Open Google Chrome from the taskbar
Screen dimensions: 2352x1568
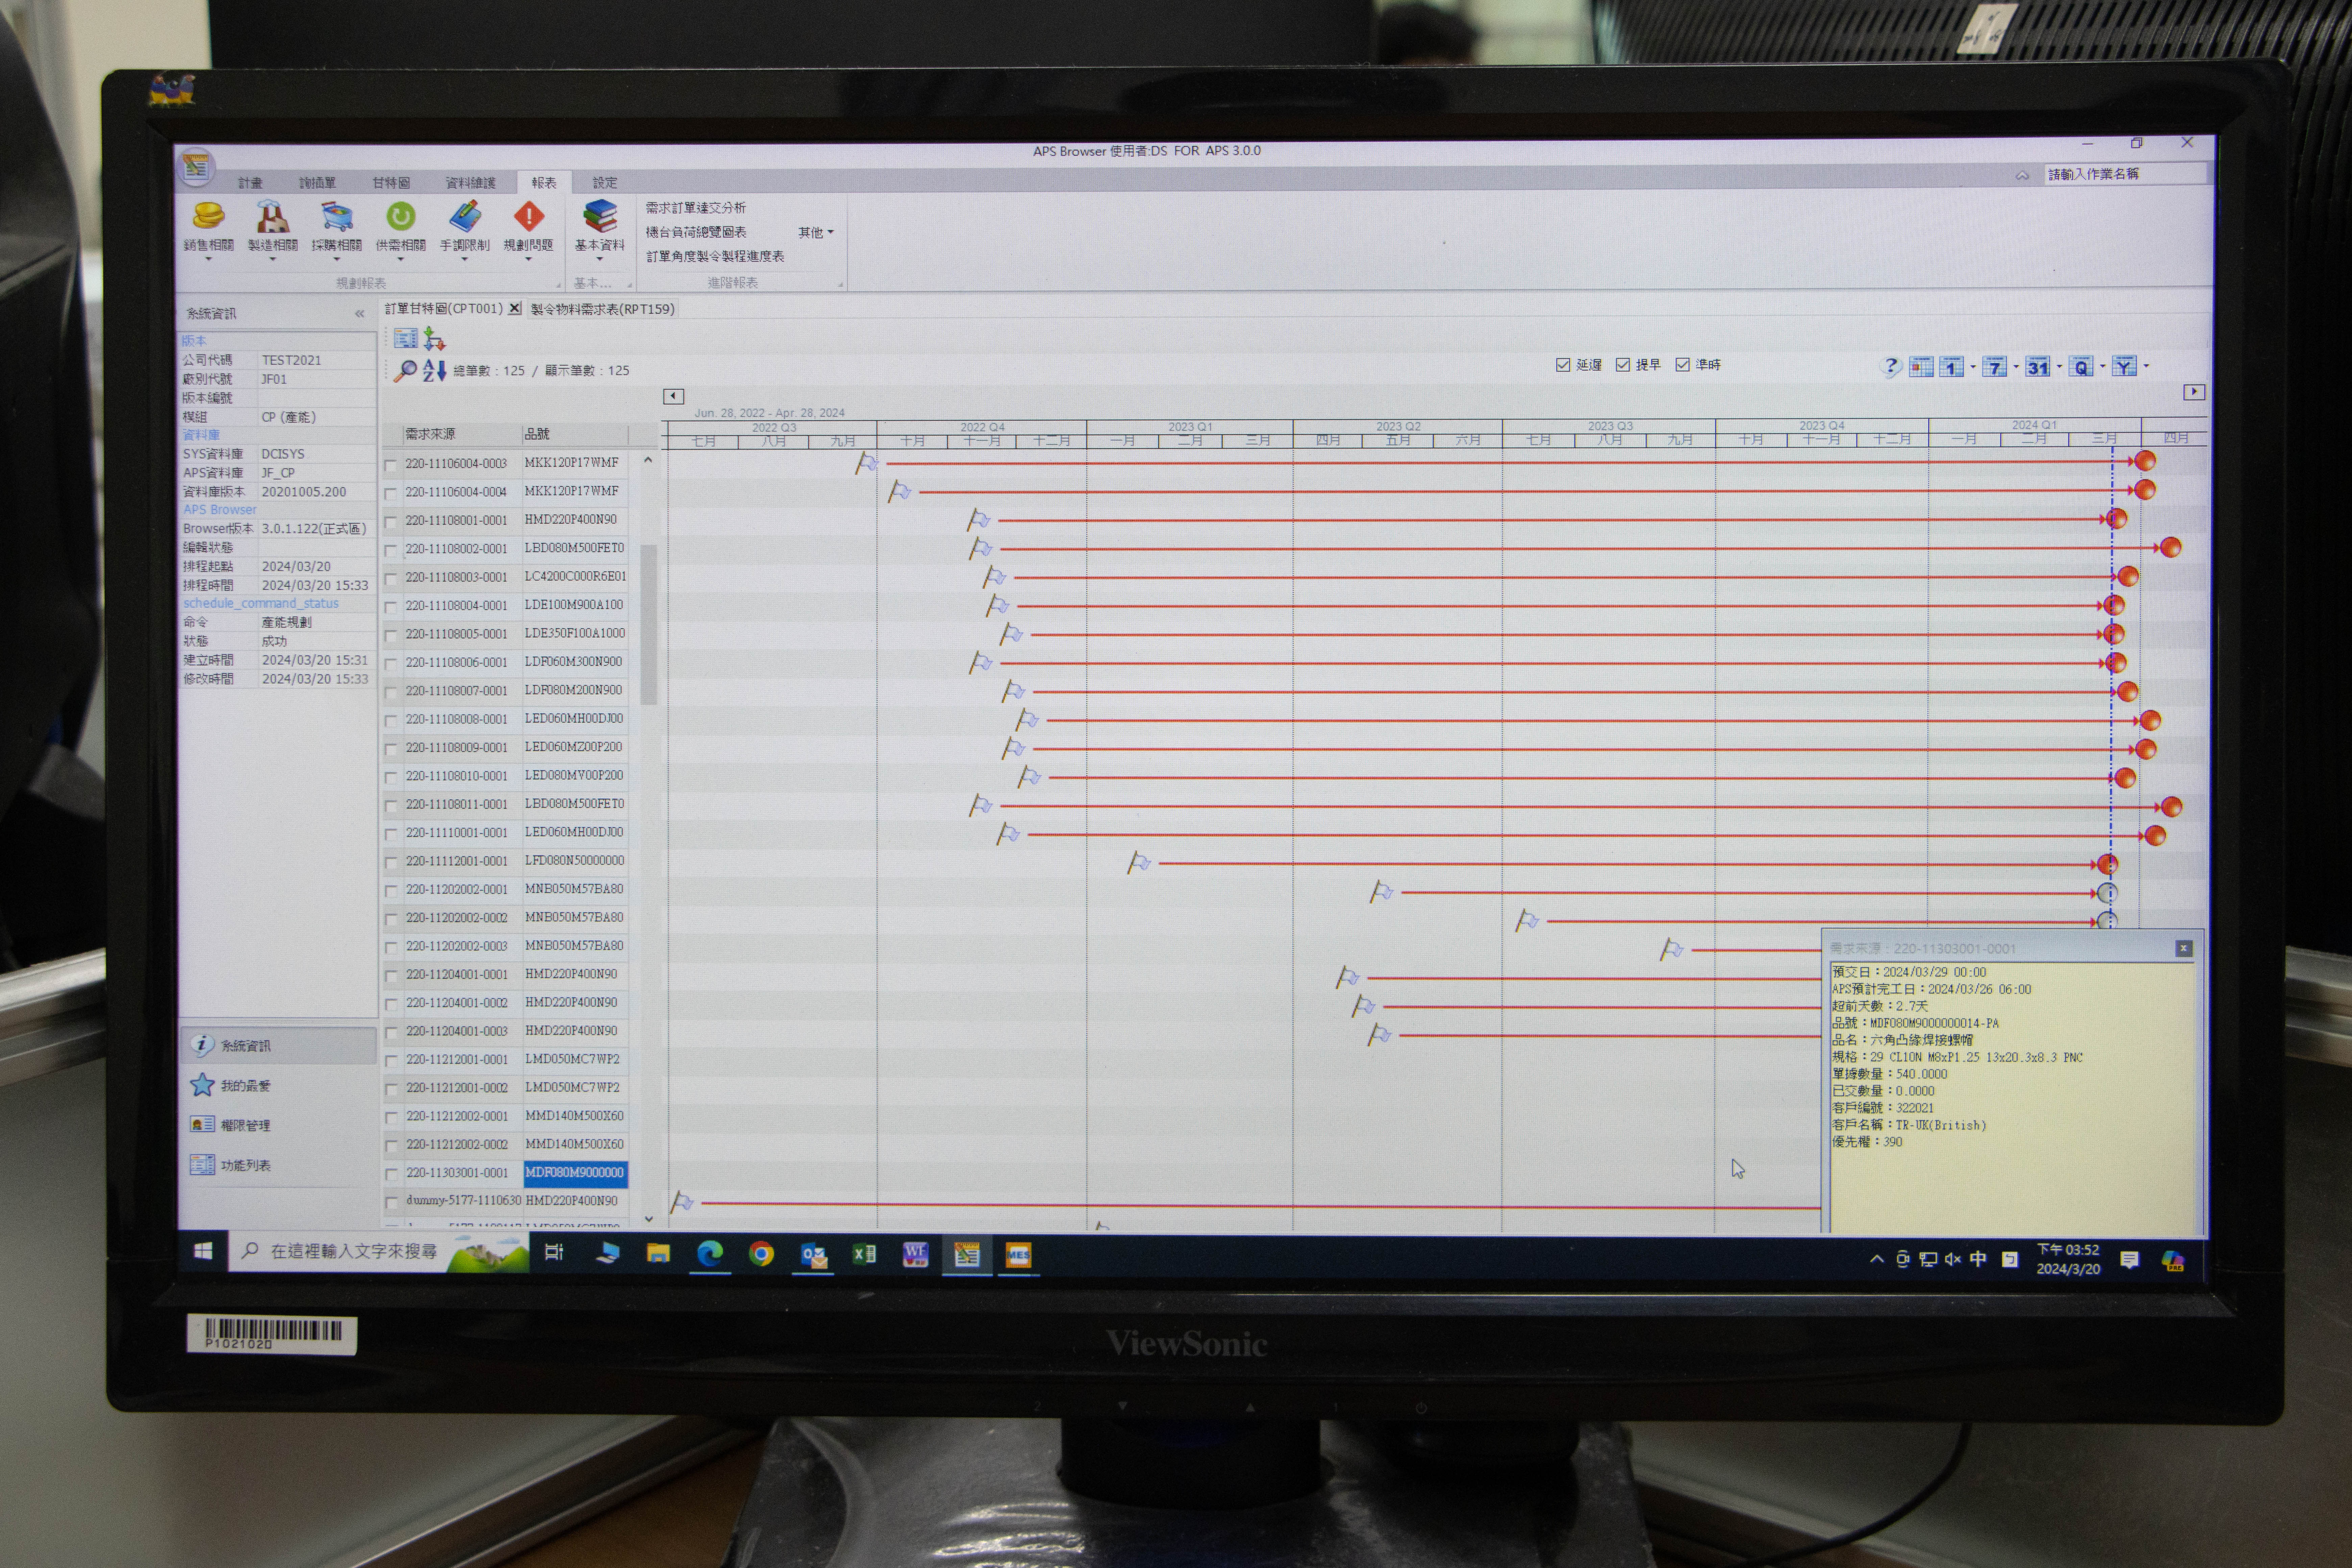(x=761, y=1254)
